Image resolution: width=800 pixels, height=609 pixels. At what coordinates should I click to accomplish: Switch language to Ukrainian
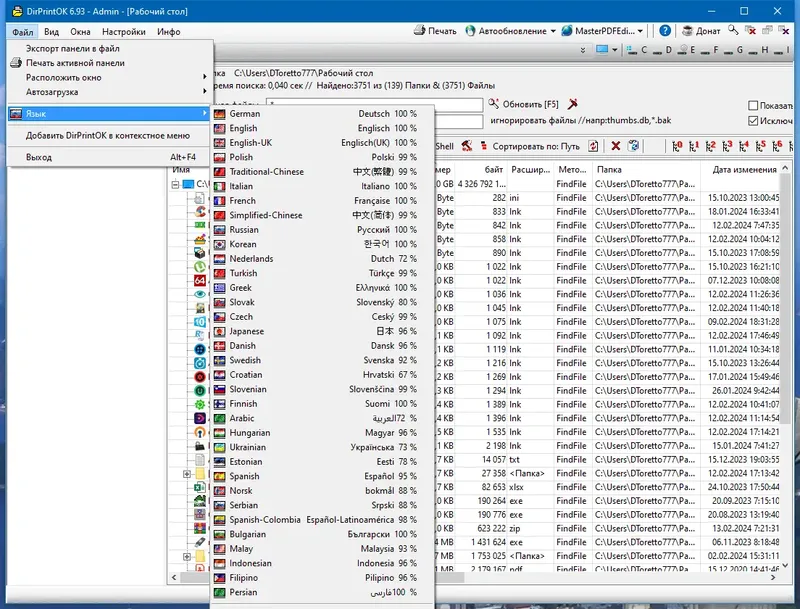pyautogui.click(x=322, y=447)
